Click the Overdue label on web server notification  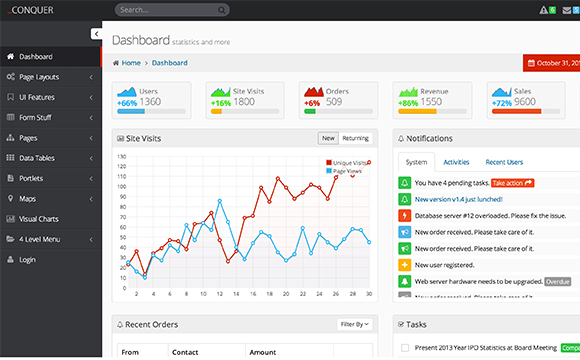tap(557, 282)
